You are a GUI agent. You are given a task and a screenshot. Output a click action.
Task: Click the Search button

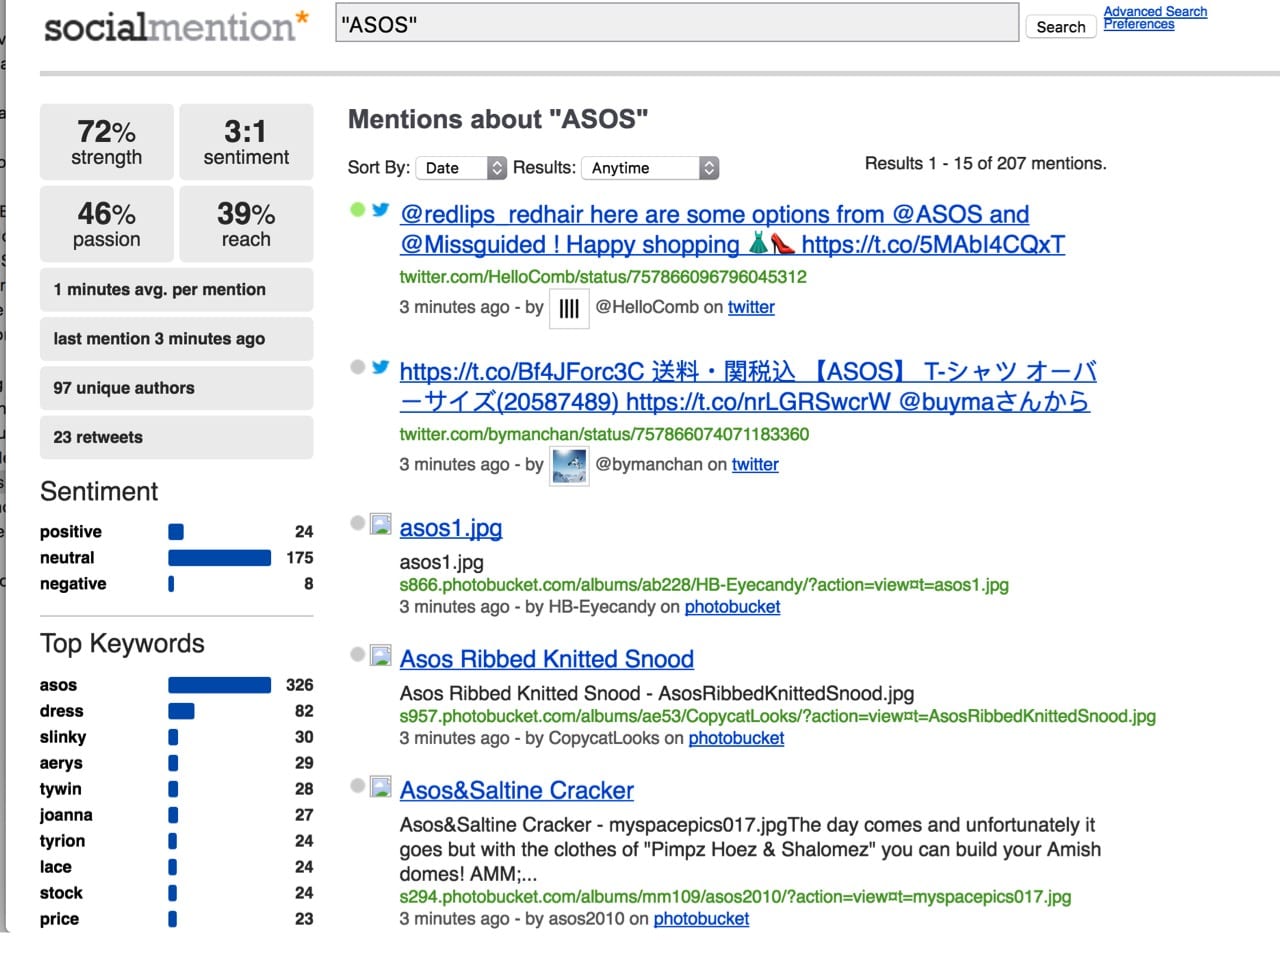[x=1061, y=27]
